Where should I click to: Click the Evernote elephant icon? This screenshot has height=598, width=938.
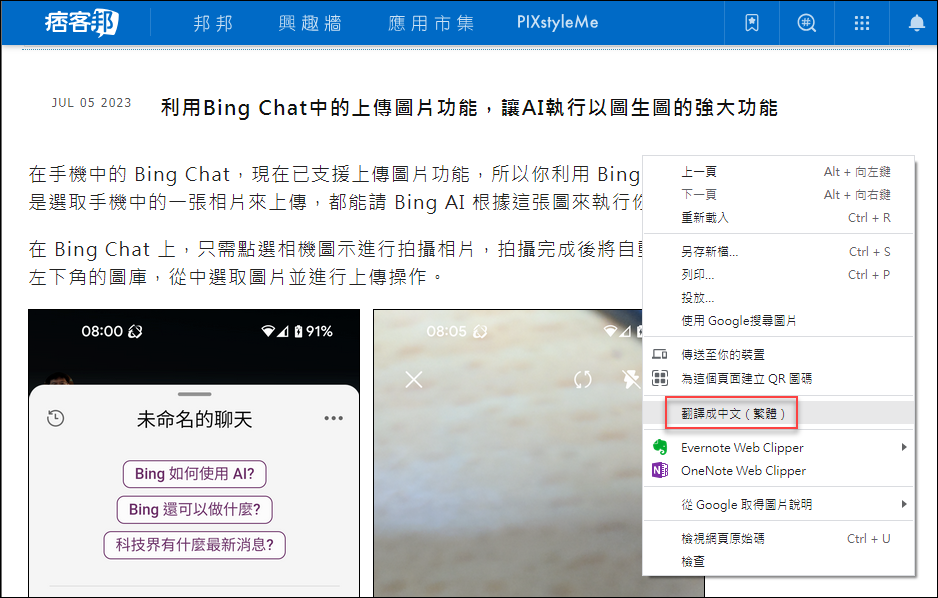tap(660, 447)
